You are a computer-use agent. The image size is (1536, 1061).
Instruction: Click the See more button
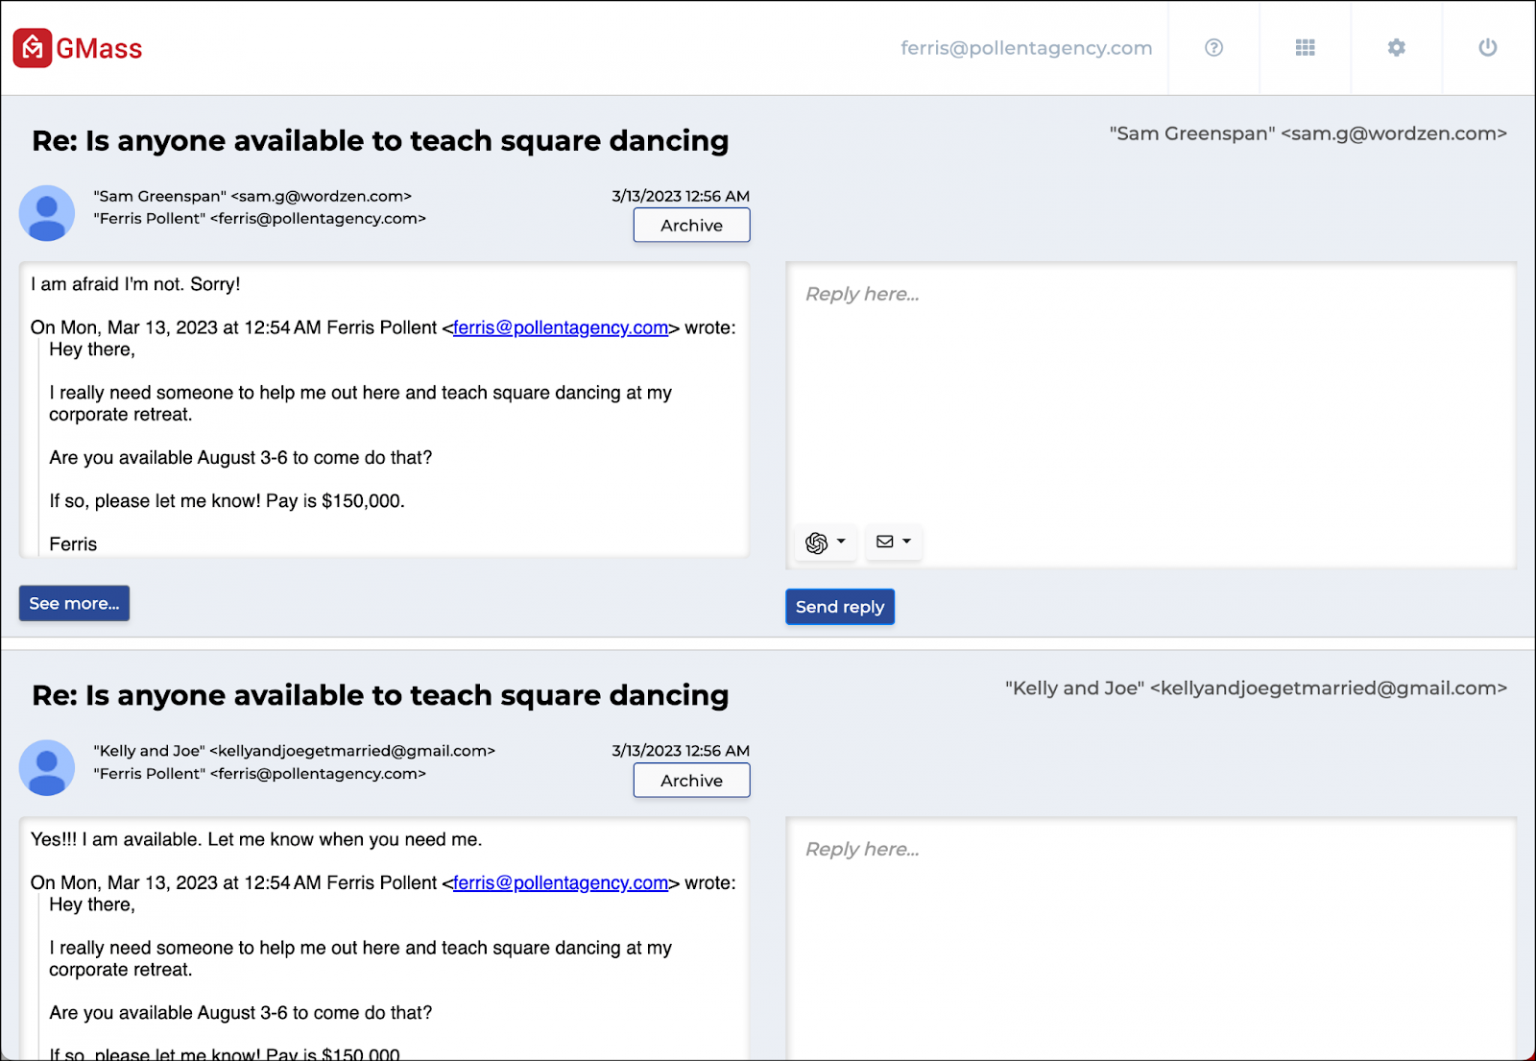coord(74,603)
